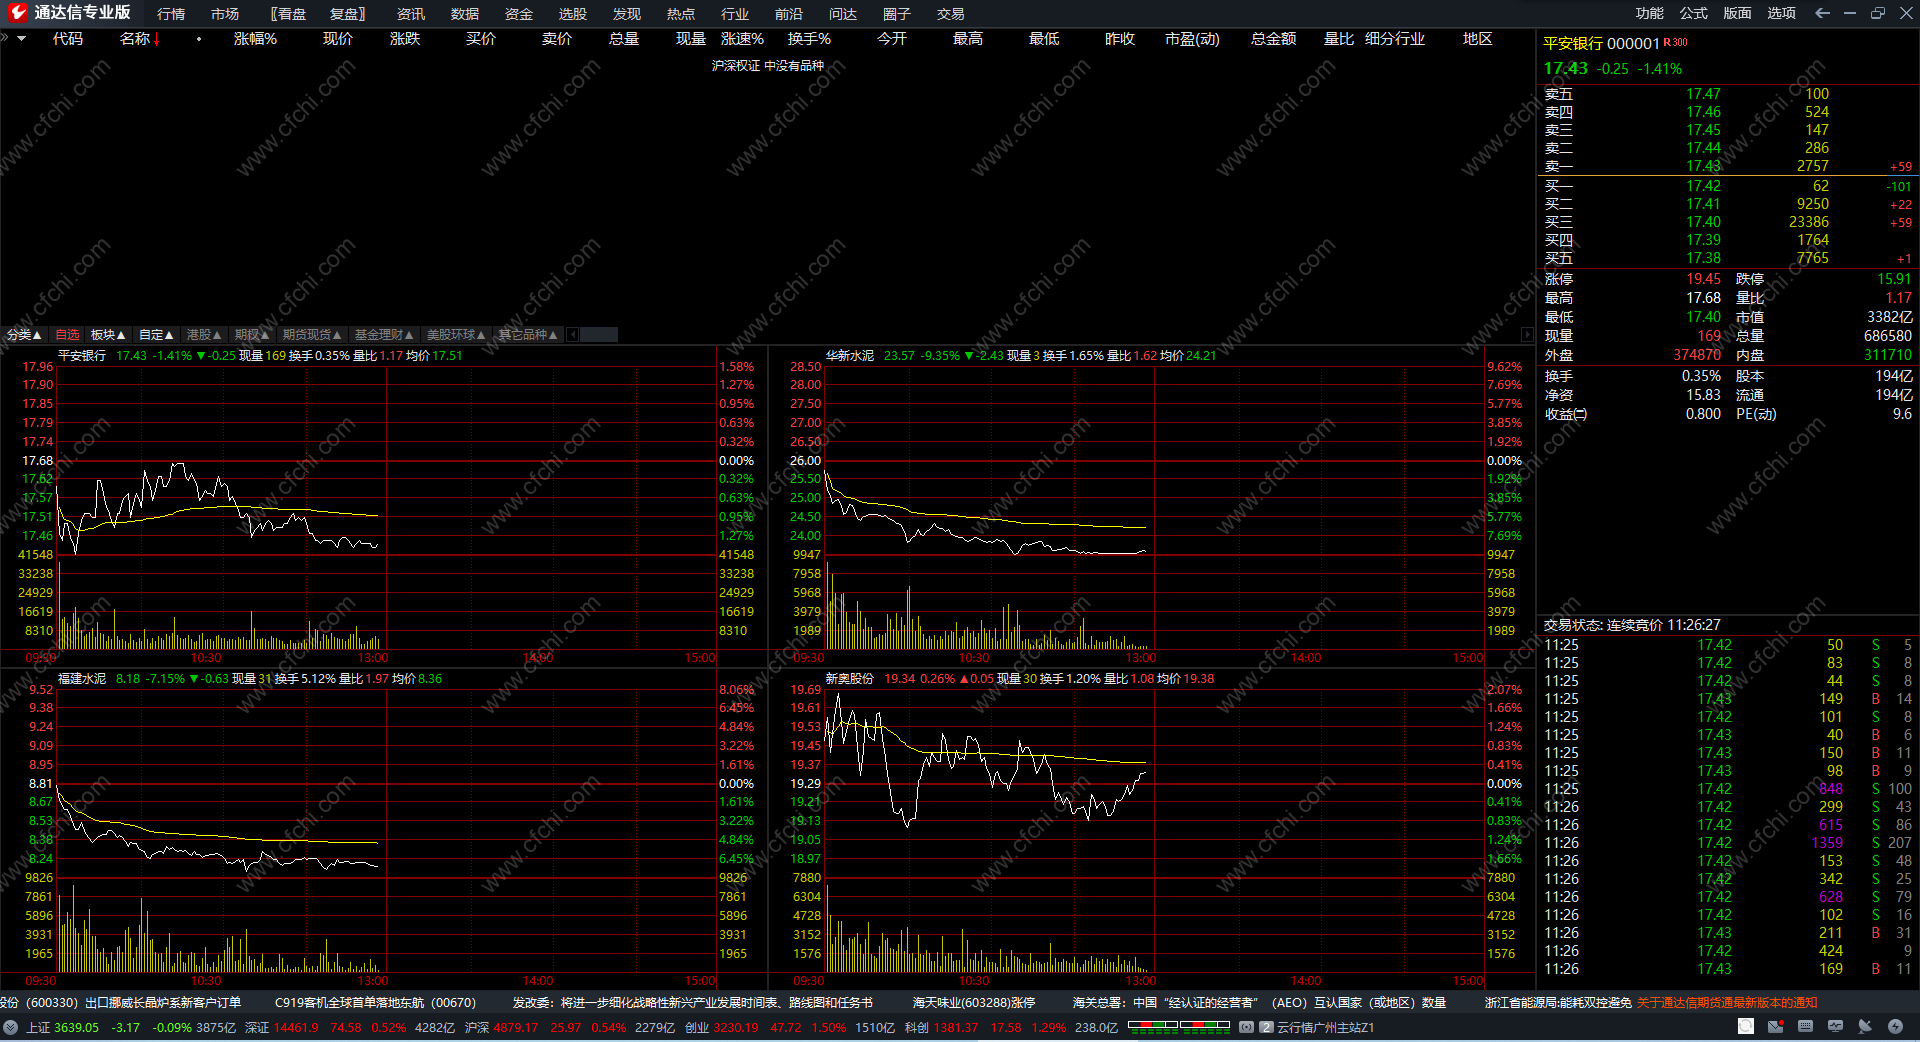Click the broadcast icon before 云行情
The image size is (1920, 1042).
click(x=1246, y=1027)
